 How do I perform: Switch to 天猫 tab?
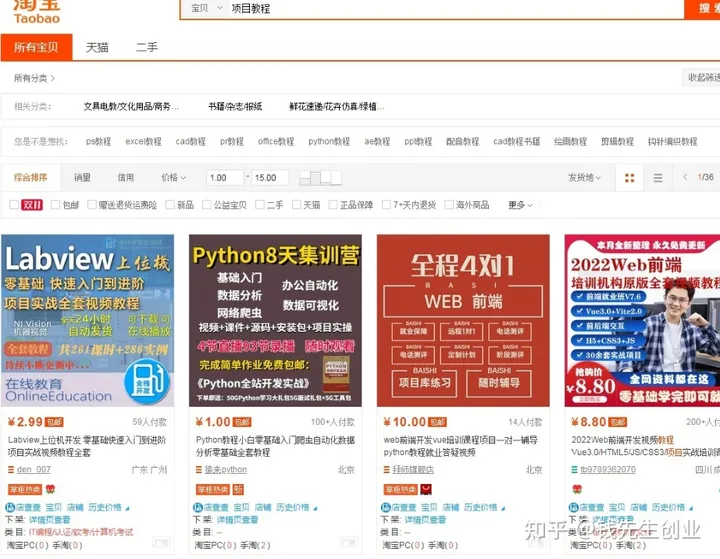coord(97,47)
